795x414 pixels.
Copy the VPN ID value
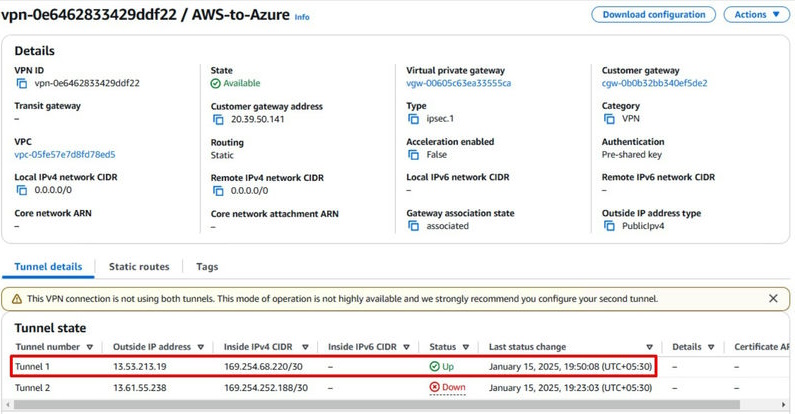point(22,84)
